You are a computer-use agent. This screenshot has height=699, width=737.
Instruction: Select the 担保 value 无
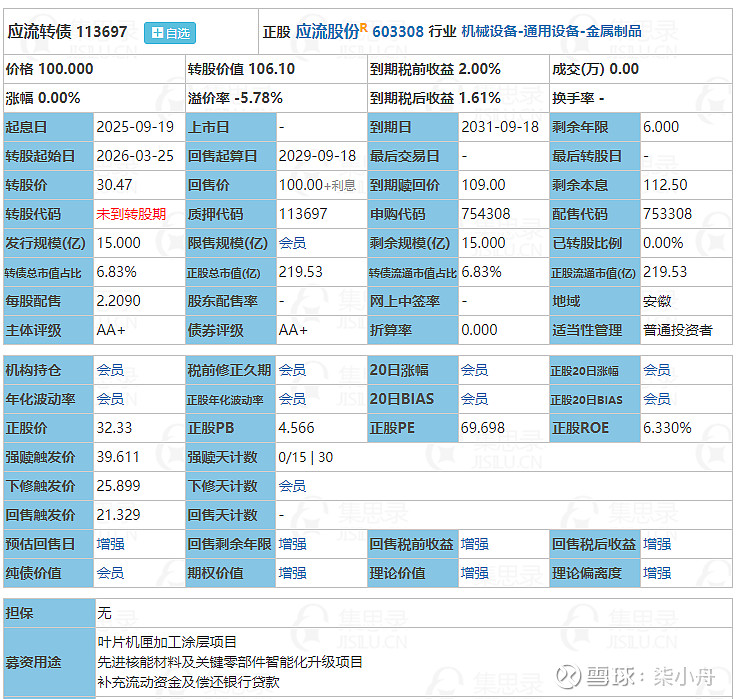[104, 613]
